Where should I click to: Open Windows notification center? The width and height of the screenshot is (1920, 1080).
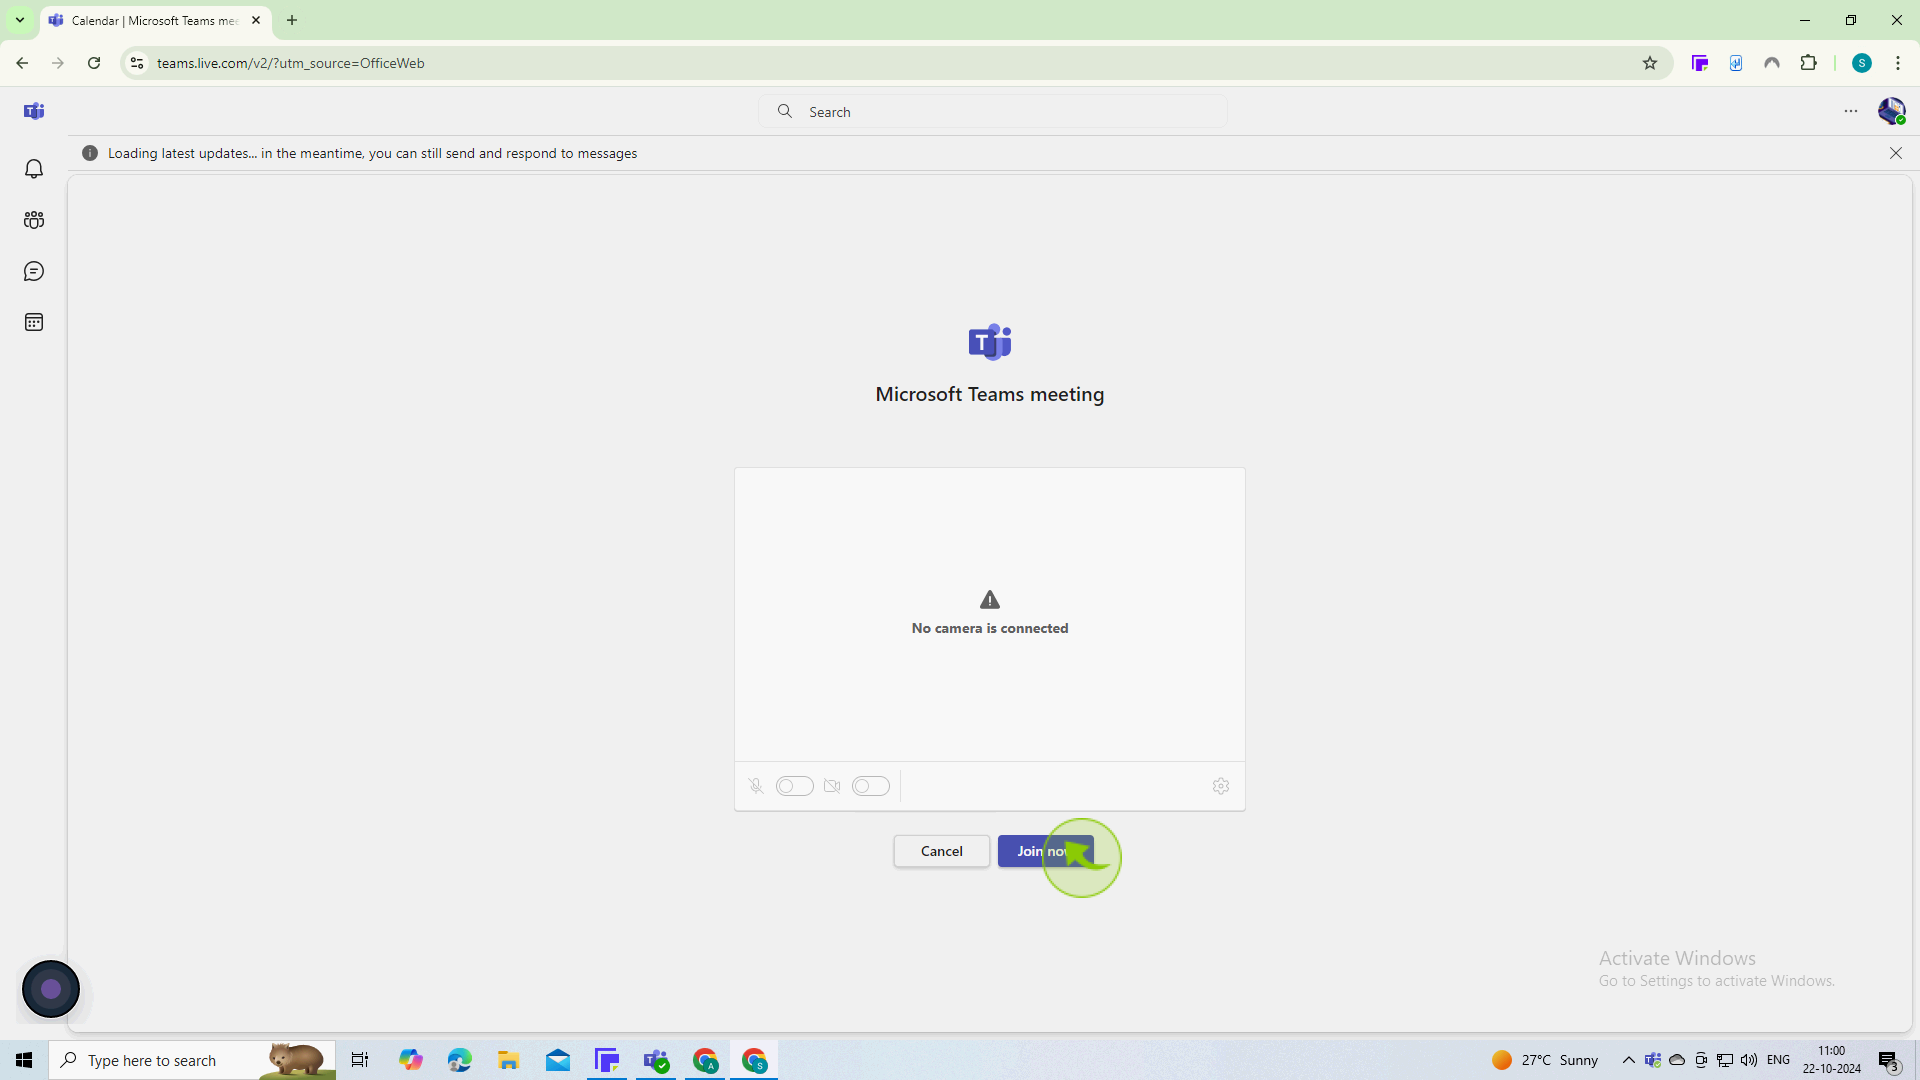tap(1889, 1060)
